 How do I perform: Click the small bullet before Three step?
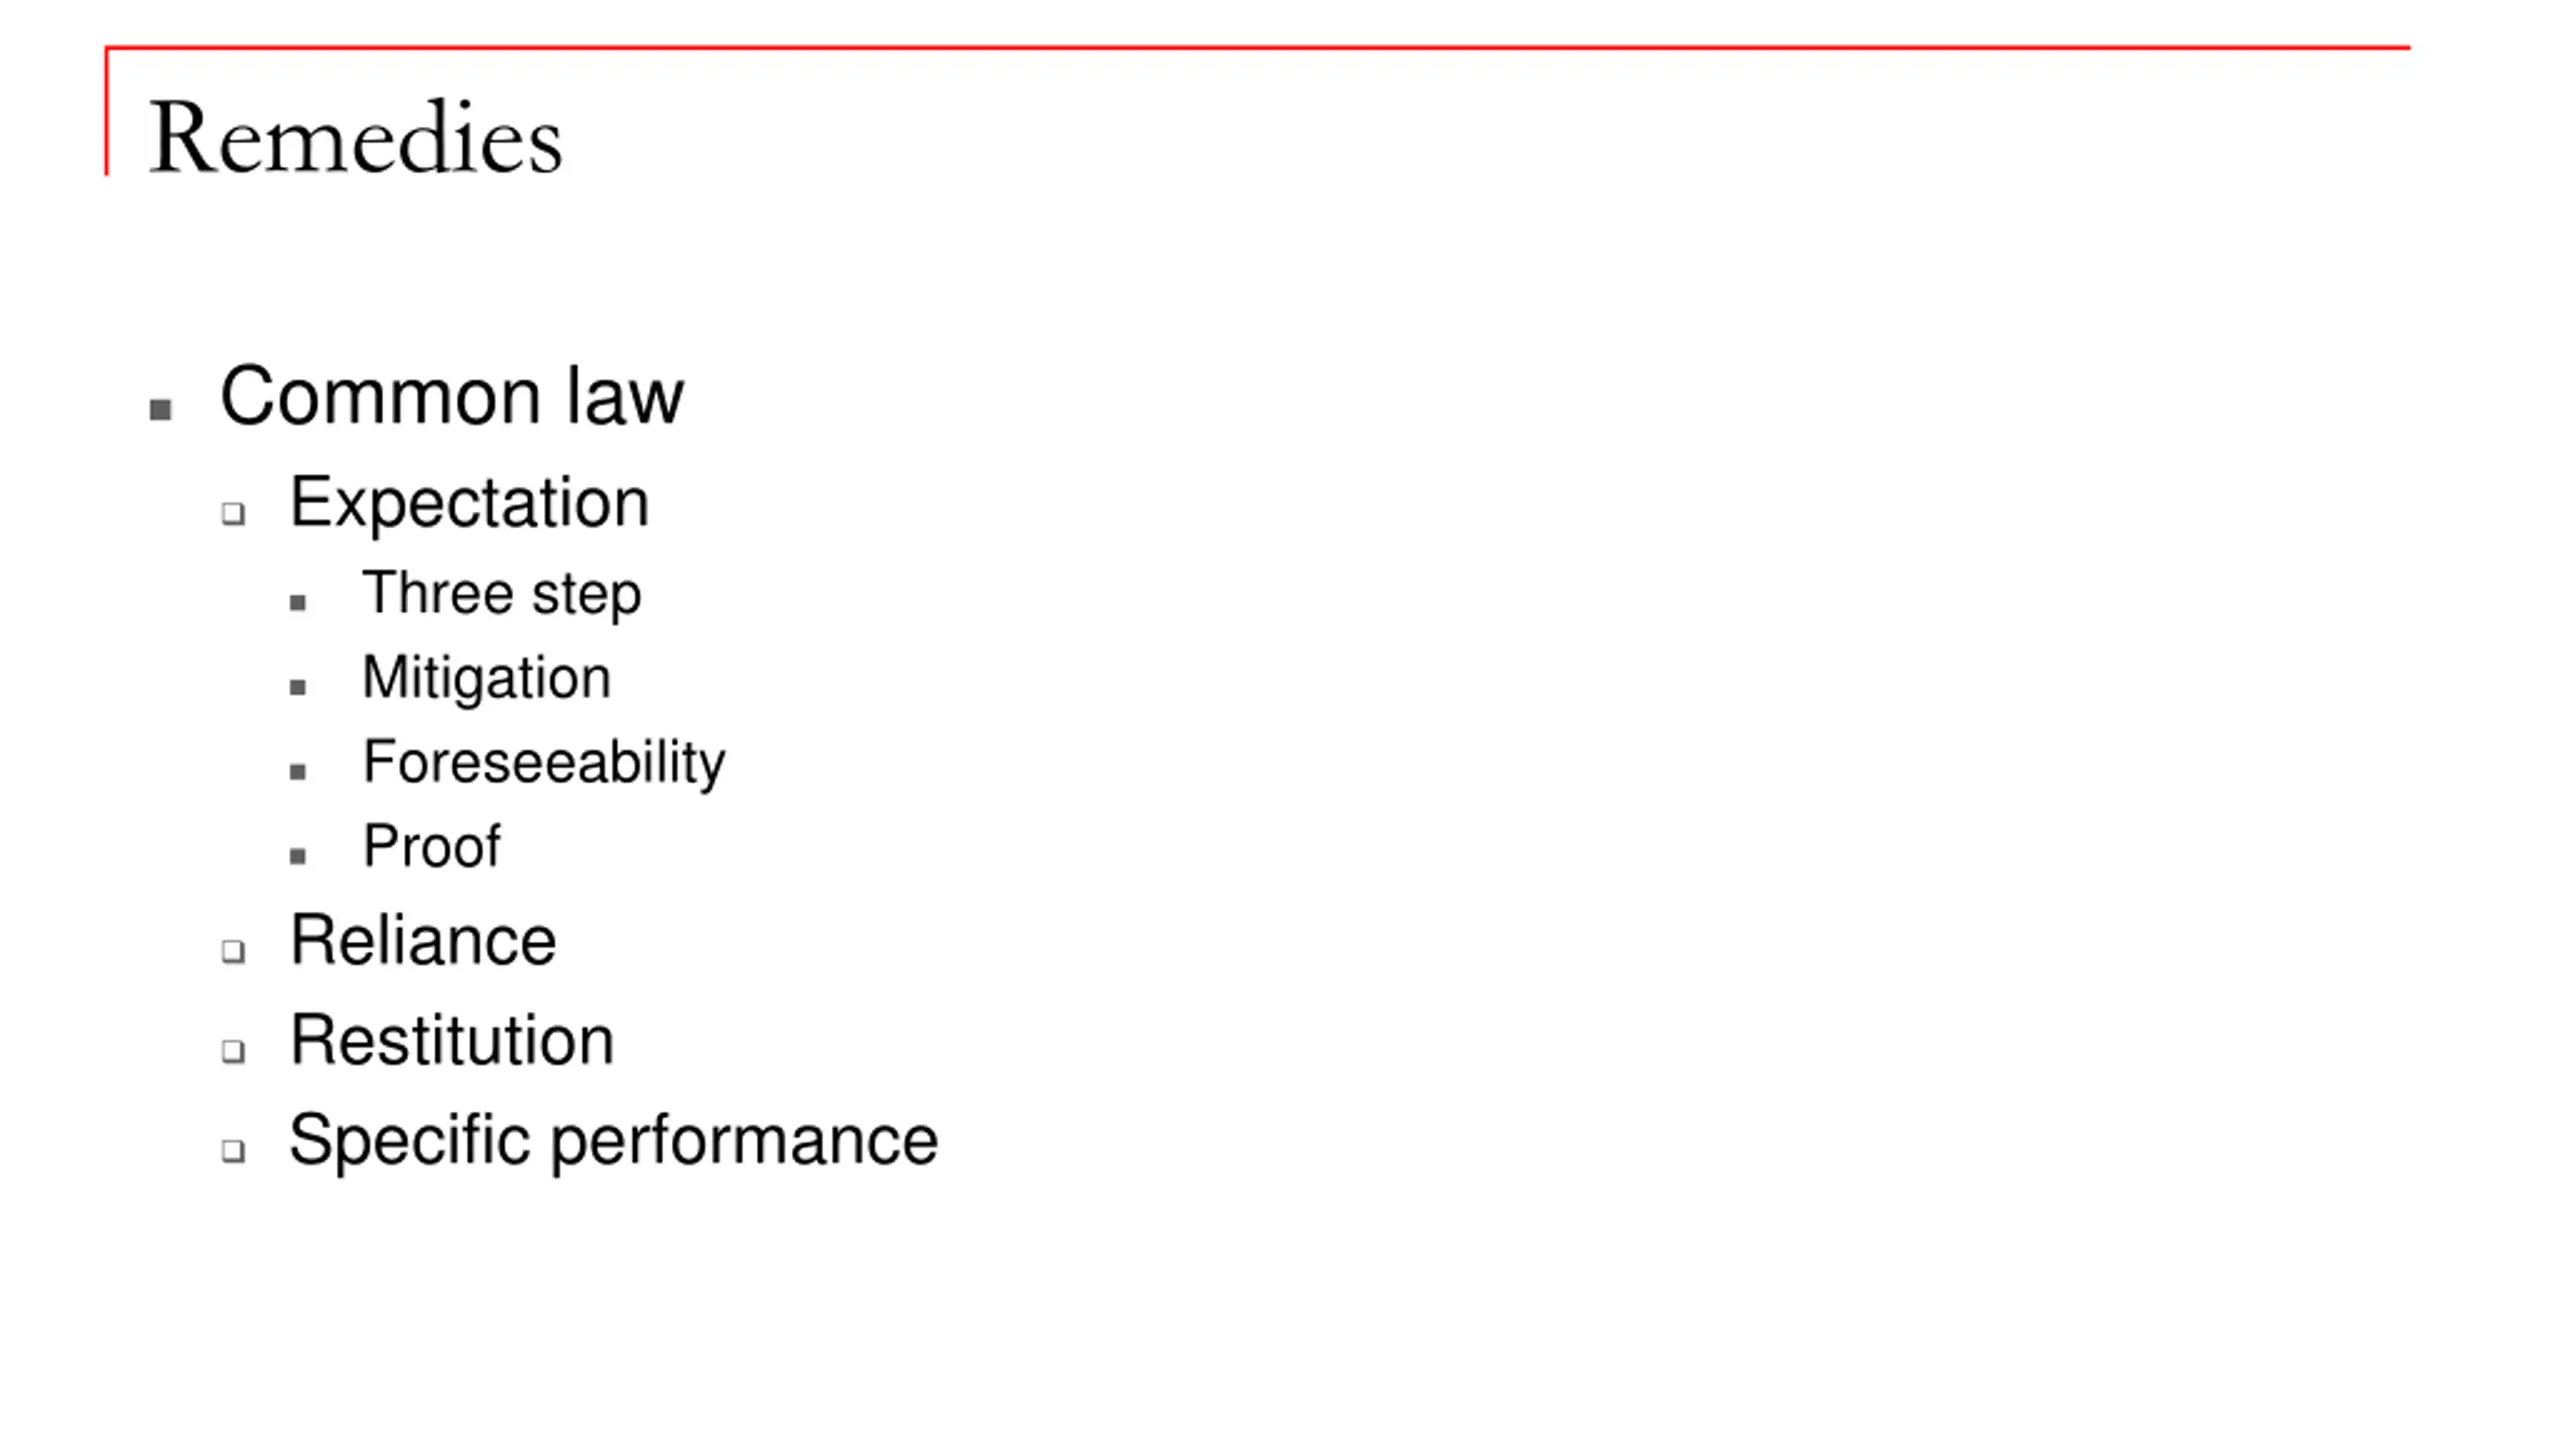[x=297, y=602]
